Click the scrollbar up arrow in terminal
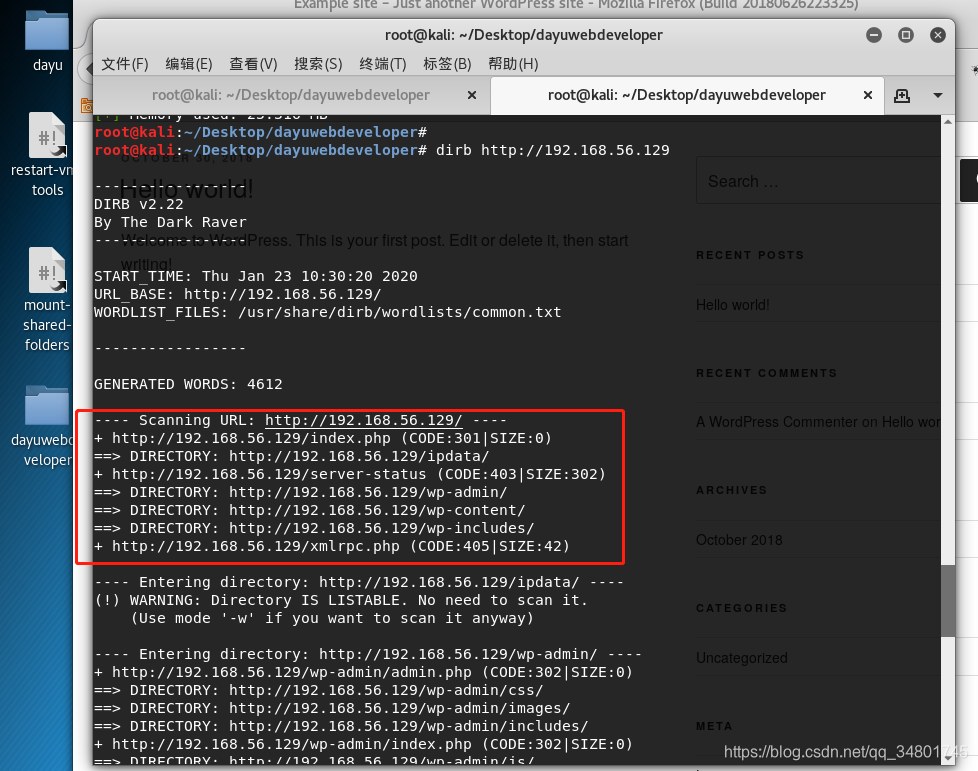 click(x=948, y=122)
